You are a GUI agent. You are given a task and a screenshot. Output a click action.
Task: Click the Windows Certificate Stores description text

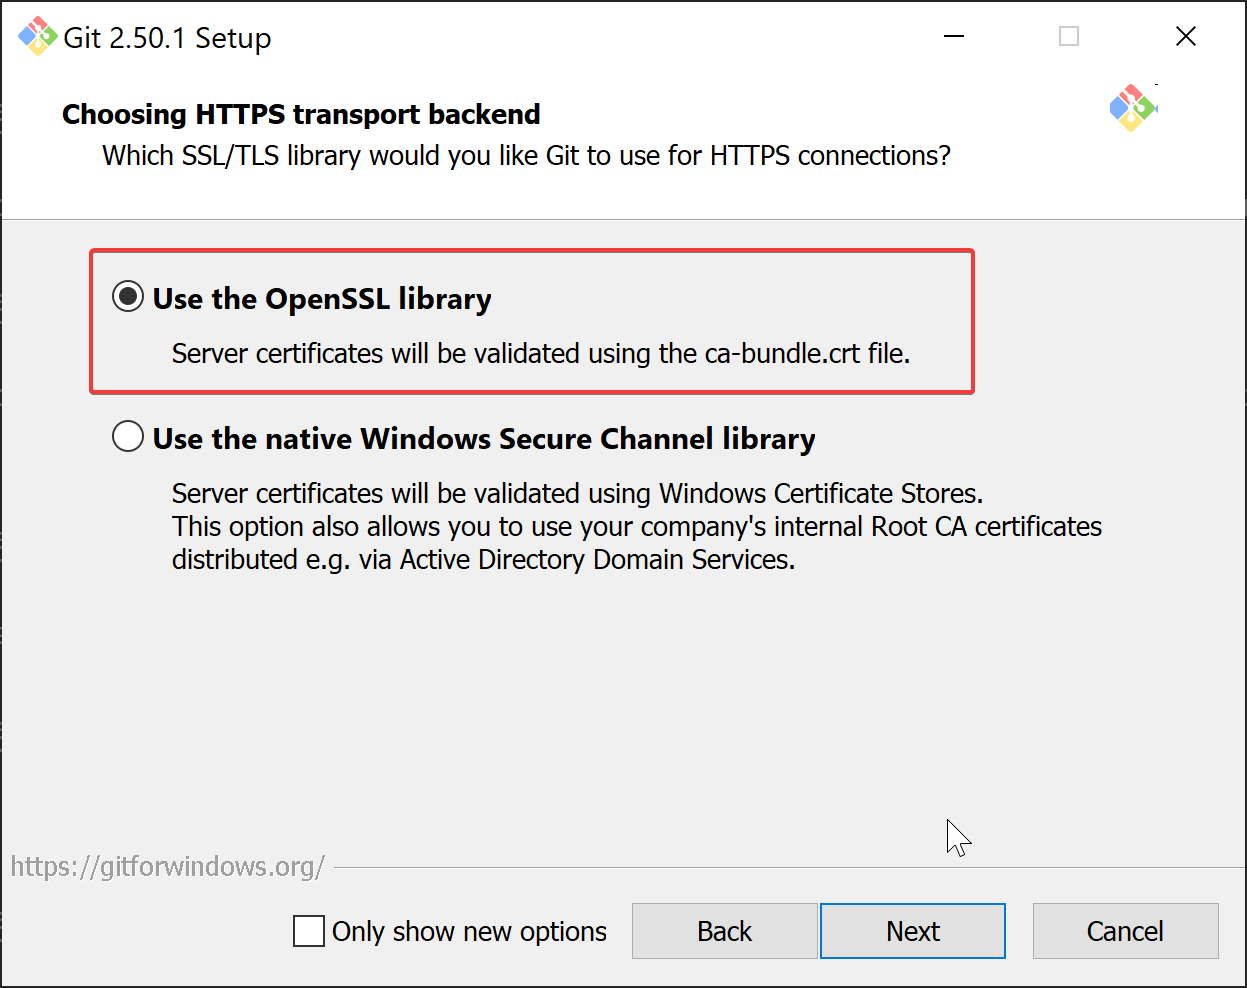tap(577, 494)
